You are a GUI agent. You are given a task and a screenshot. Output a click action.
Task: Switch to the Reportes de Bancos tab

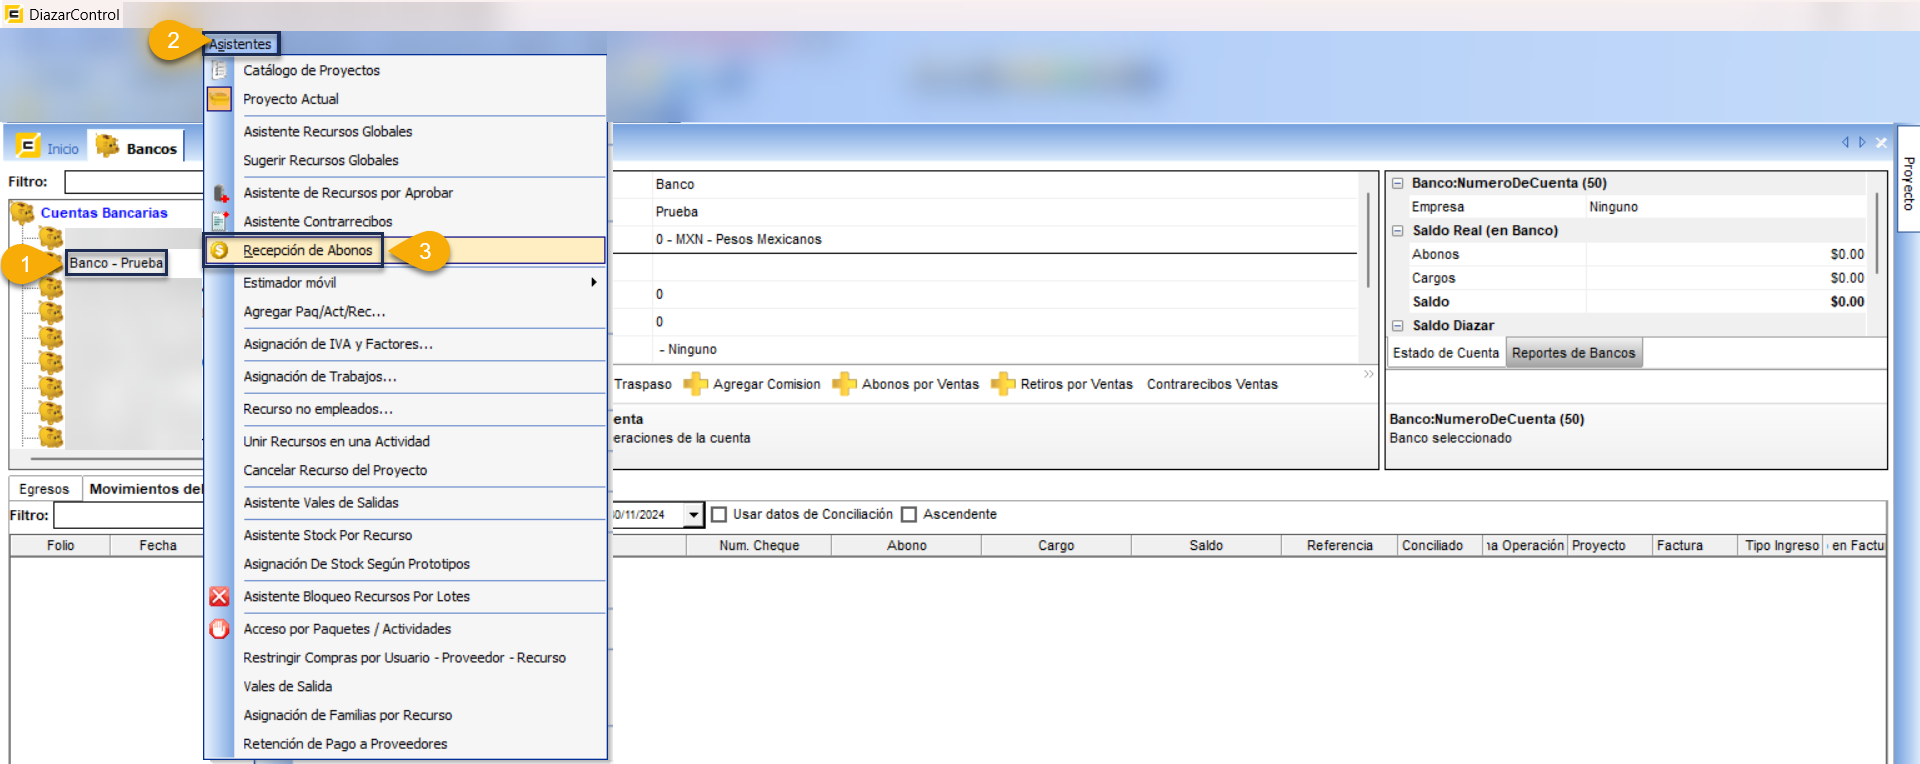click(1573, 353)
